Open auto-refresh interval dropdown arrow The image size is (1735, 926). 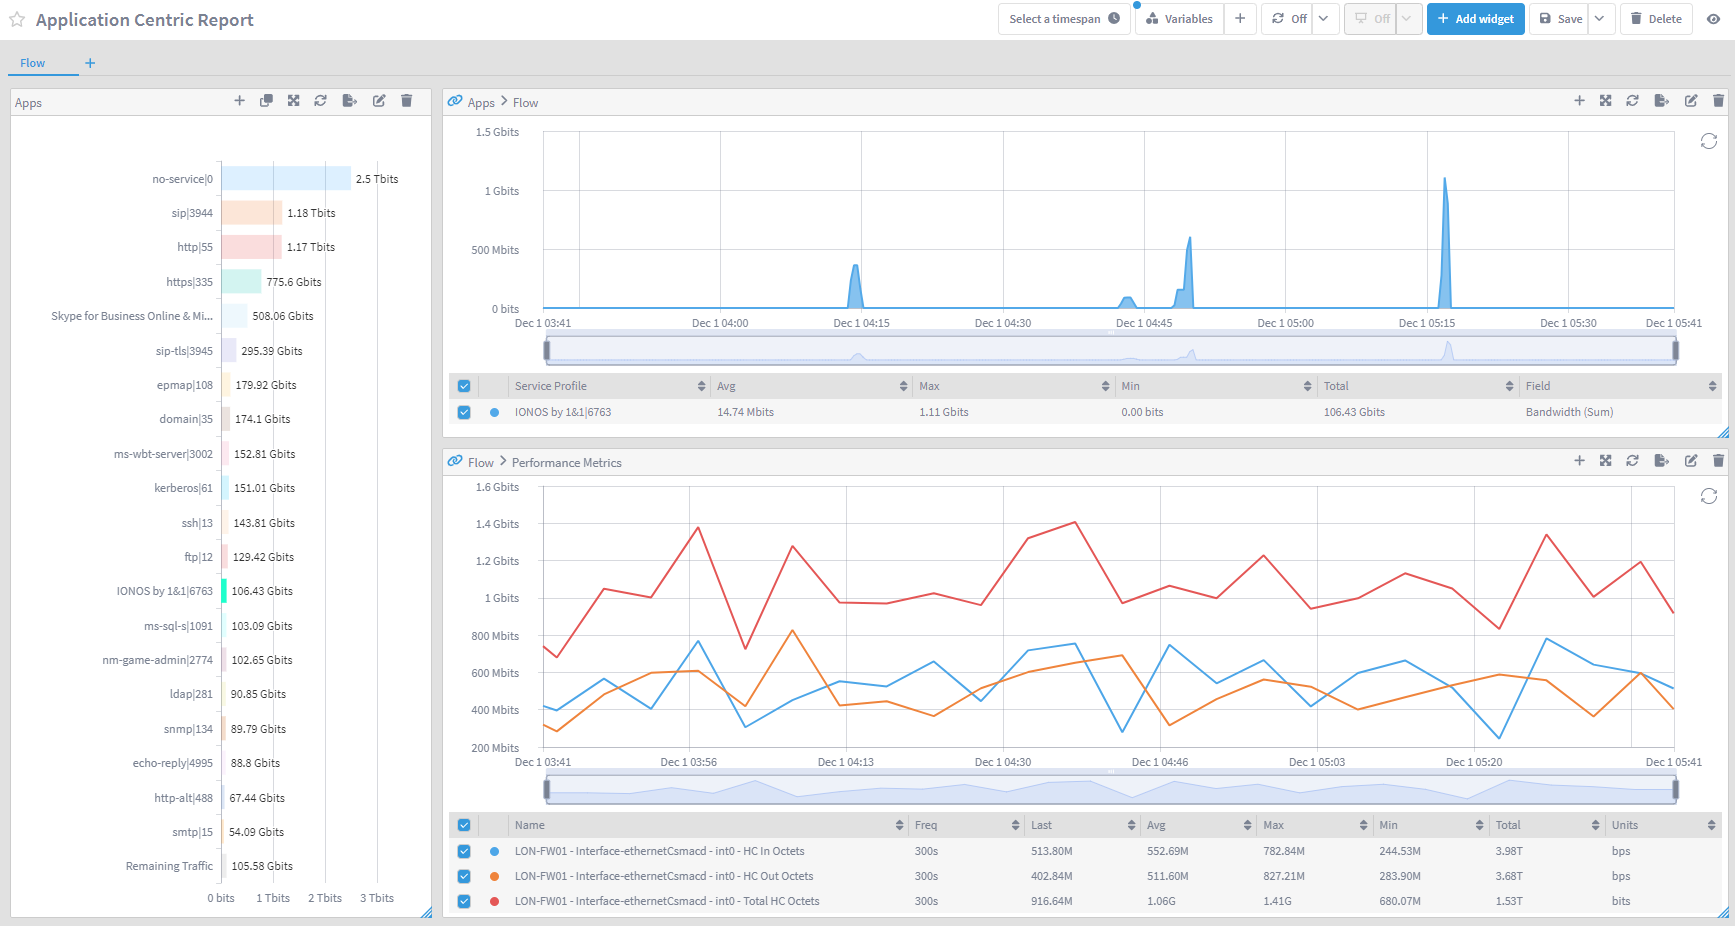click(1324, 19)
